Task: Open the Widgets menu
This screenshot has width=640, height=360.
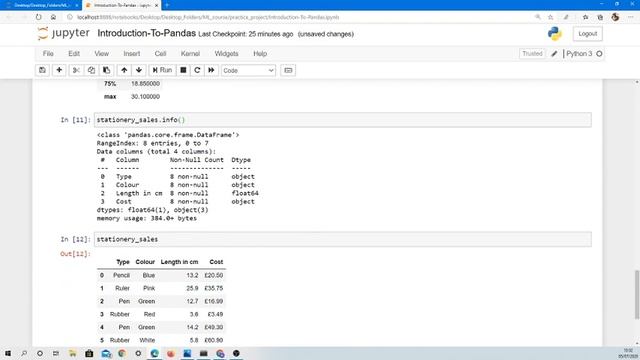Action: point(226,53)
